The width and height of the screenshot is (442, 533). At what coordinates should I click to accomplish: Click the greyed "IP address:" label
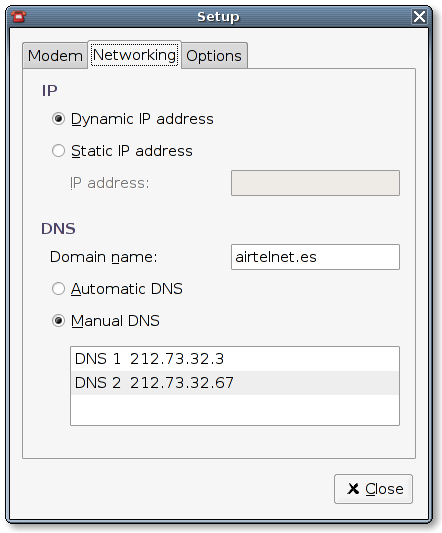pyautogui.click(x=109, y=183)
